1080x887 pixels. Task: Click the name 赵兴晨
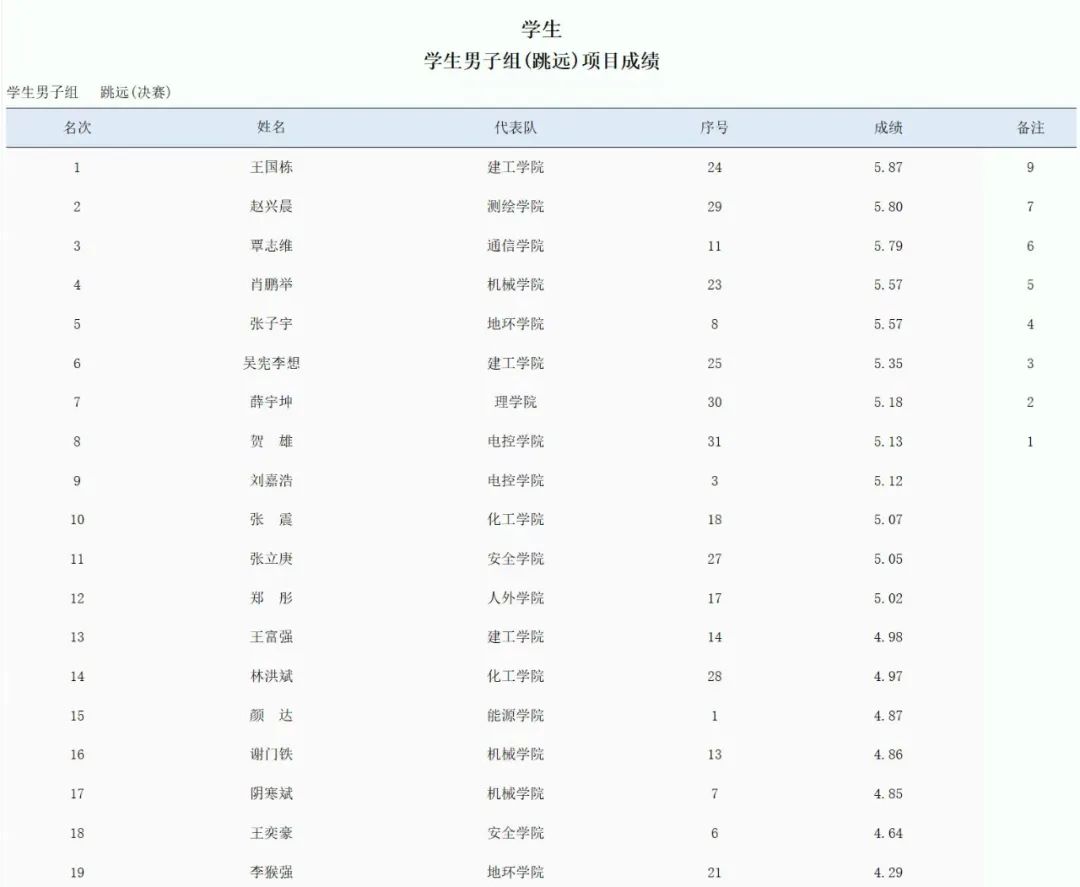tap(271, 207)
